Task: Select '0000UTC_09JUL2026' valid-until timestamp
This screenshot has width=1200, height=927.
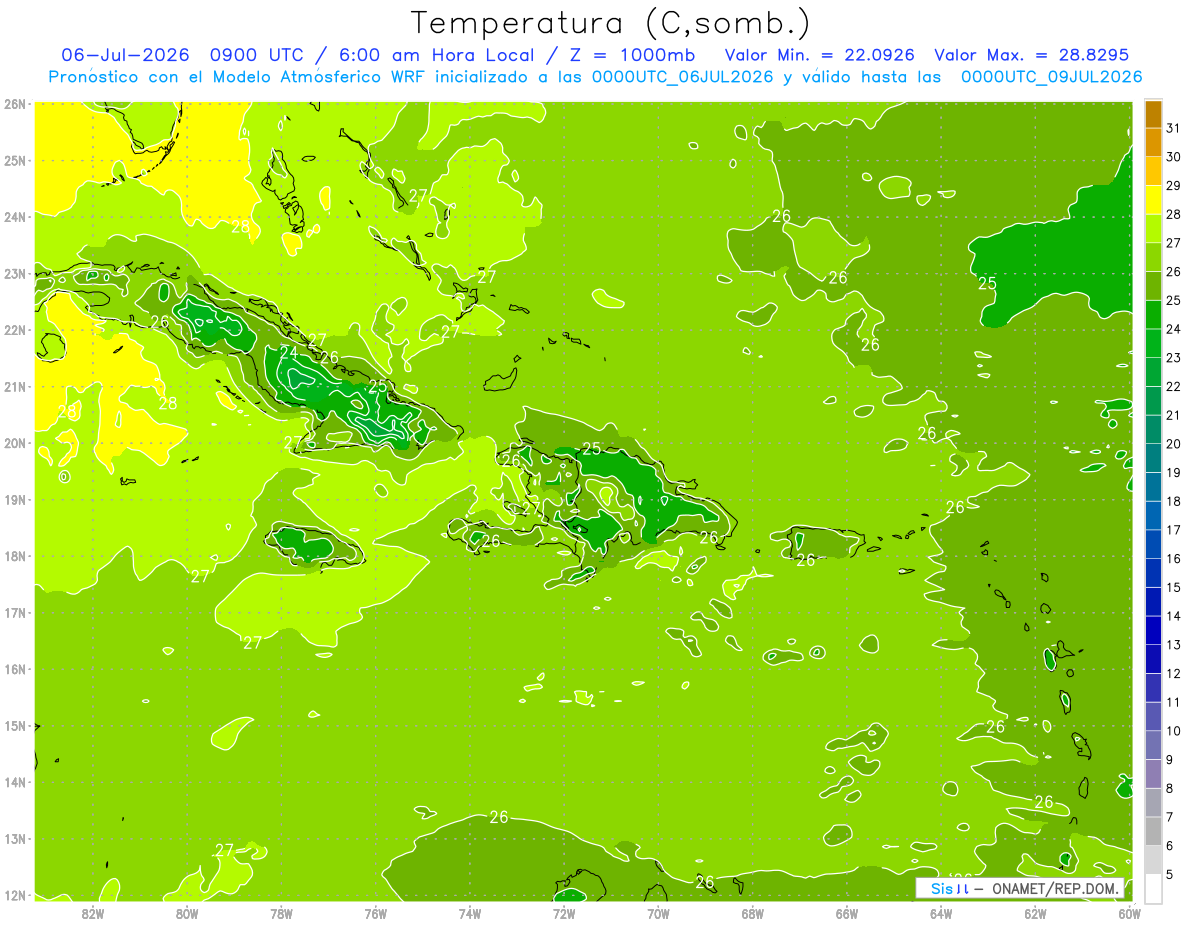Action: [x=1052, y=77]
